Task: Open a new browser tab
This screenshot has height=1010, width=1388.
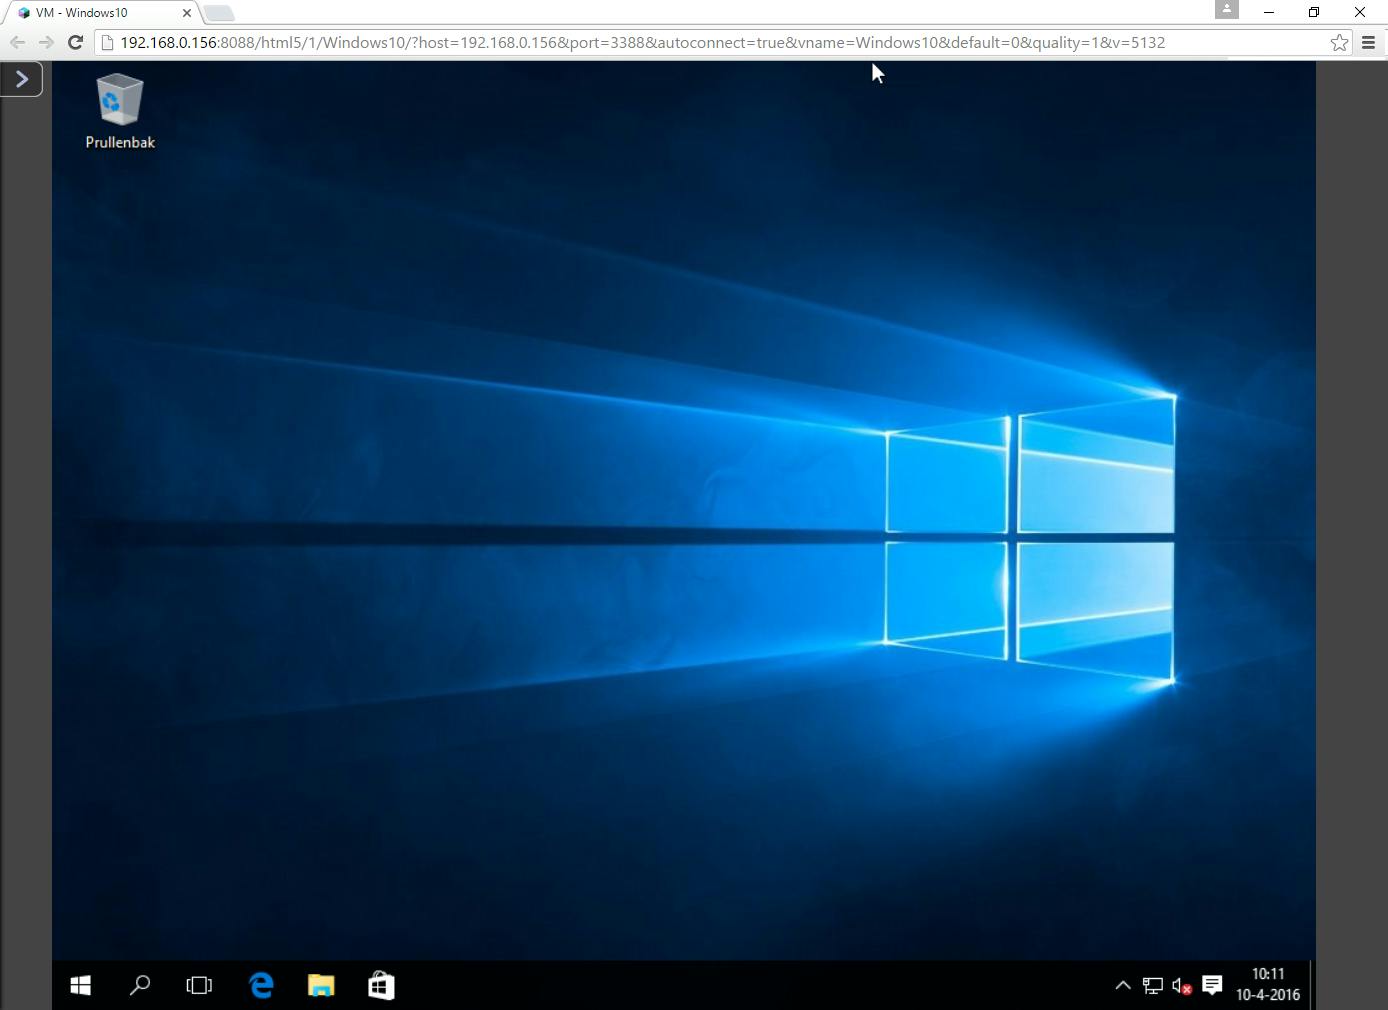Action: coord(219,13)
